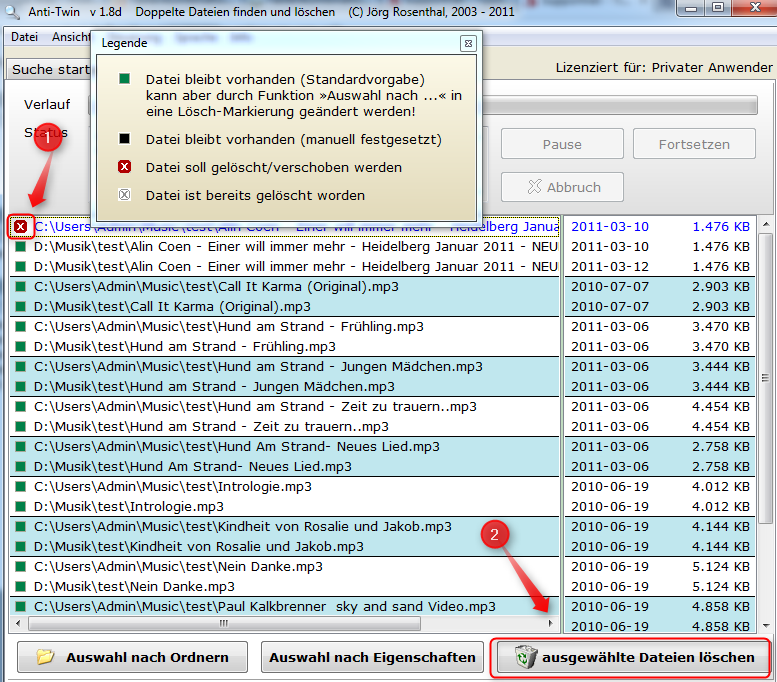This screenshot has height=682, width=777.
Task: Click the red X icon in the Legende
Action: [124, 167]
